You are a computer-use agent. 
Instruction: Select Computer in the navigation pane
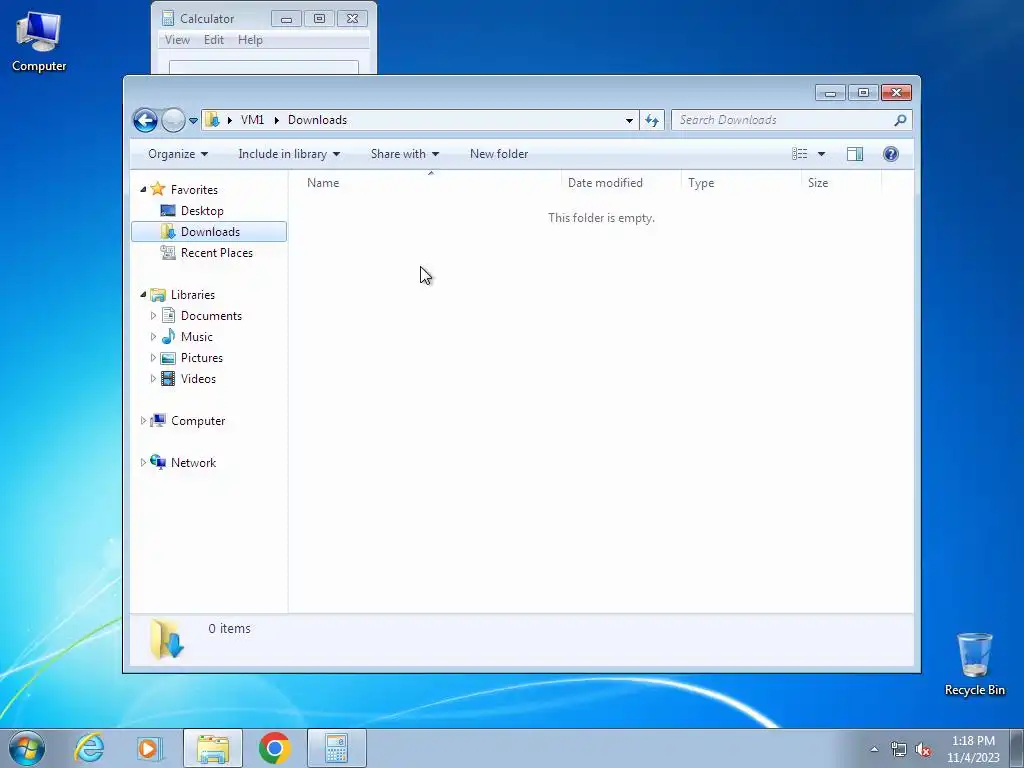coord(198,421)
